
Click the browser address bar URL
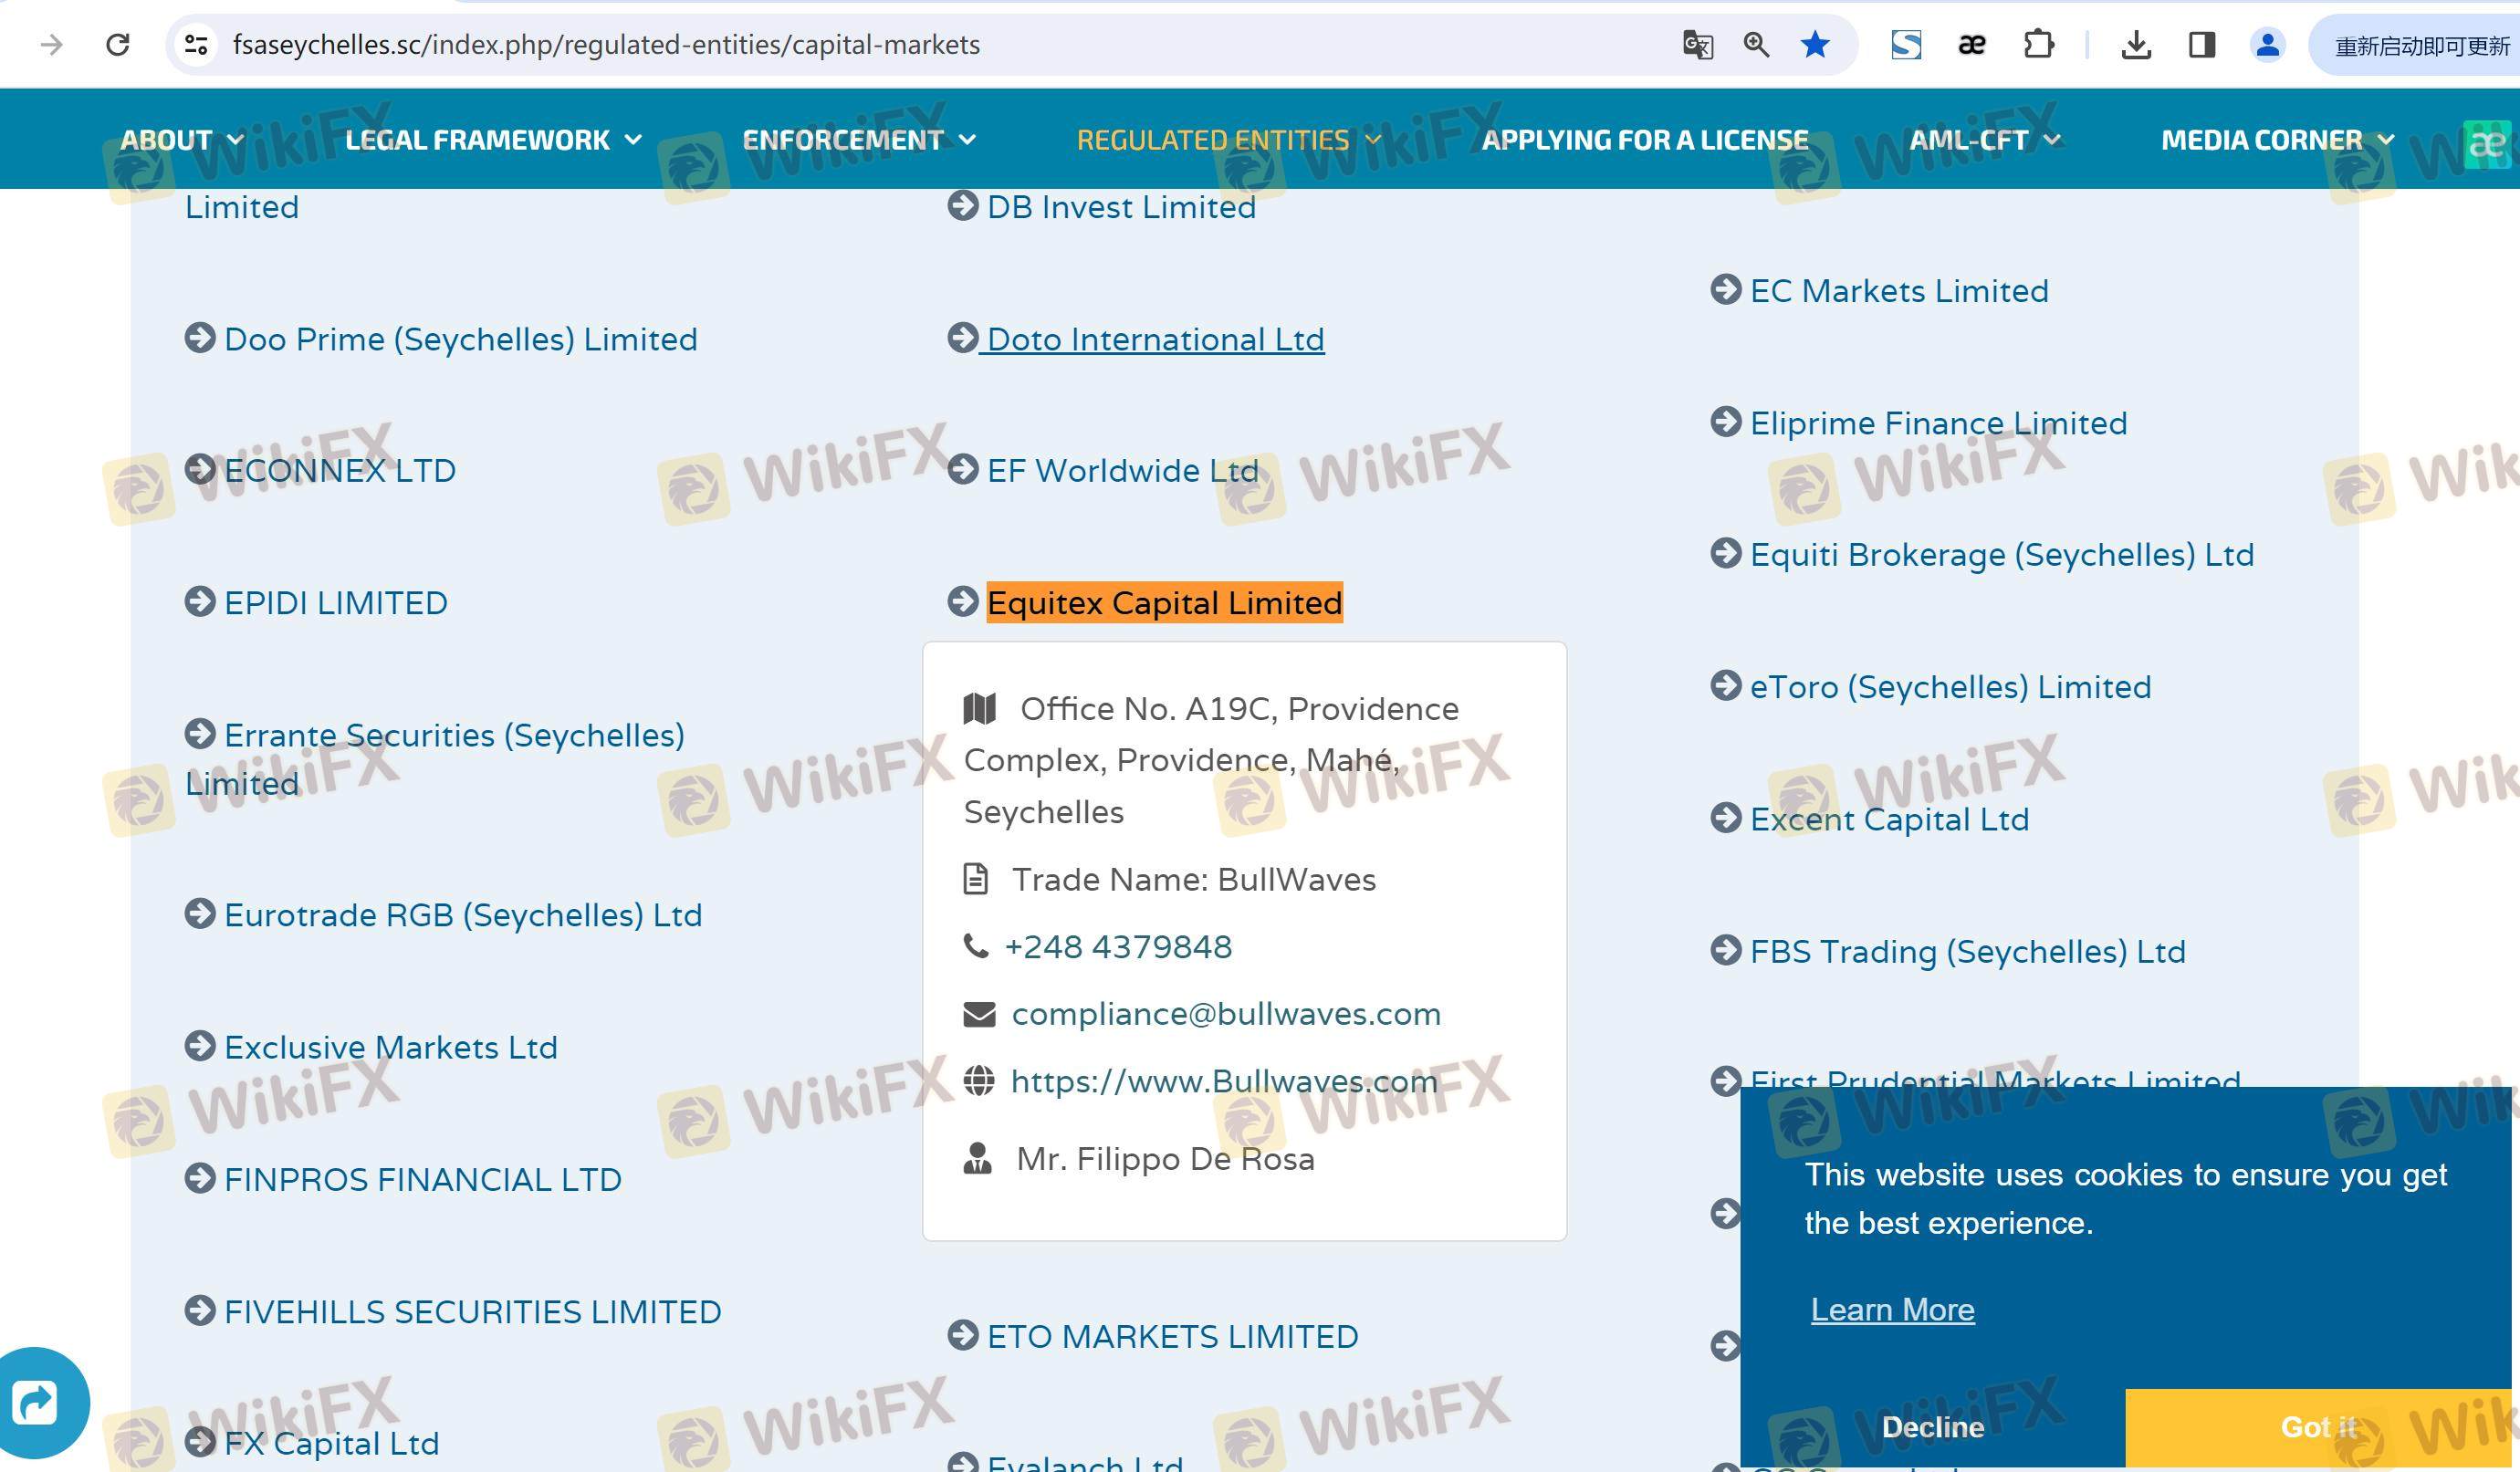606,45
